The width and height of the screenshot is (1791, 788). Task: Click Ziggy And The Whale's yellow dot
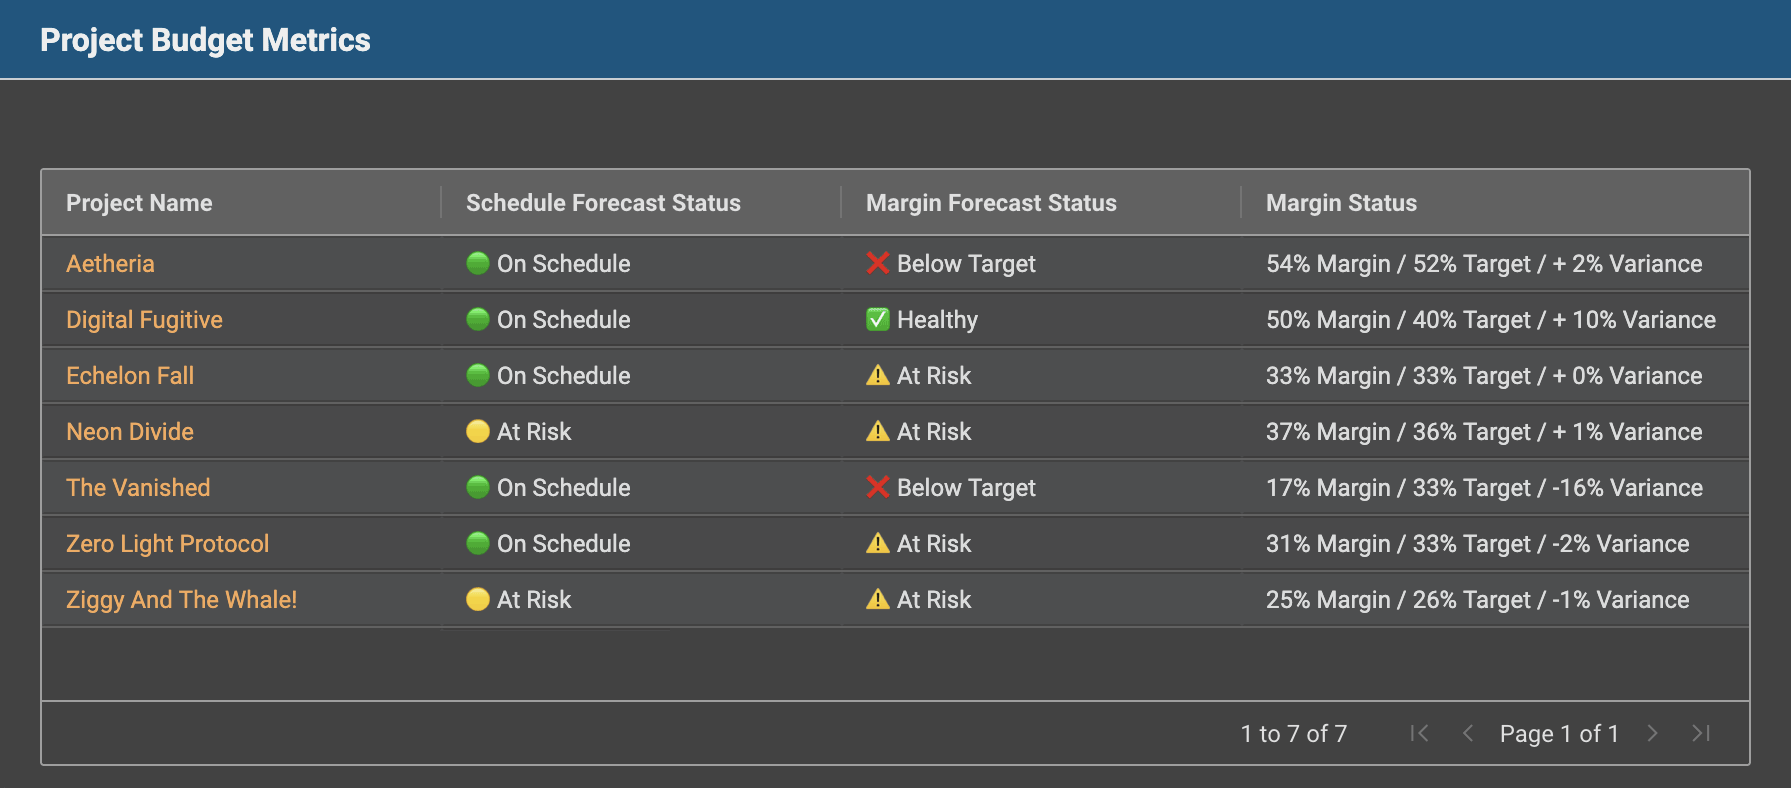click(x=478, y=599)
